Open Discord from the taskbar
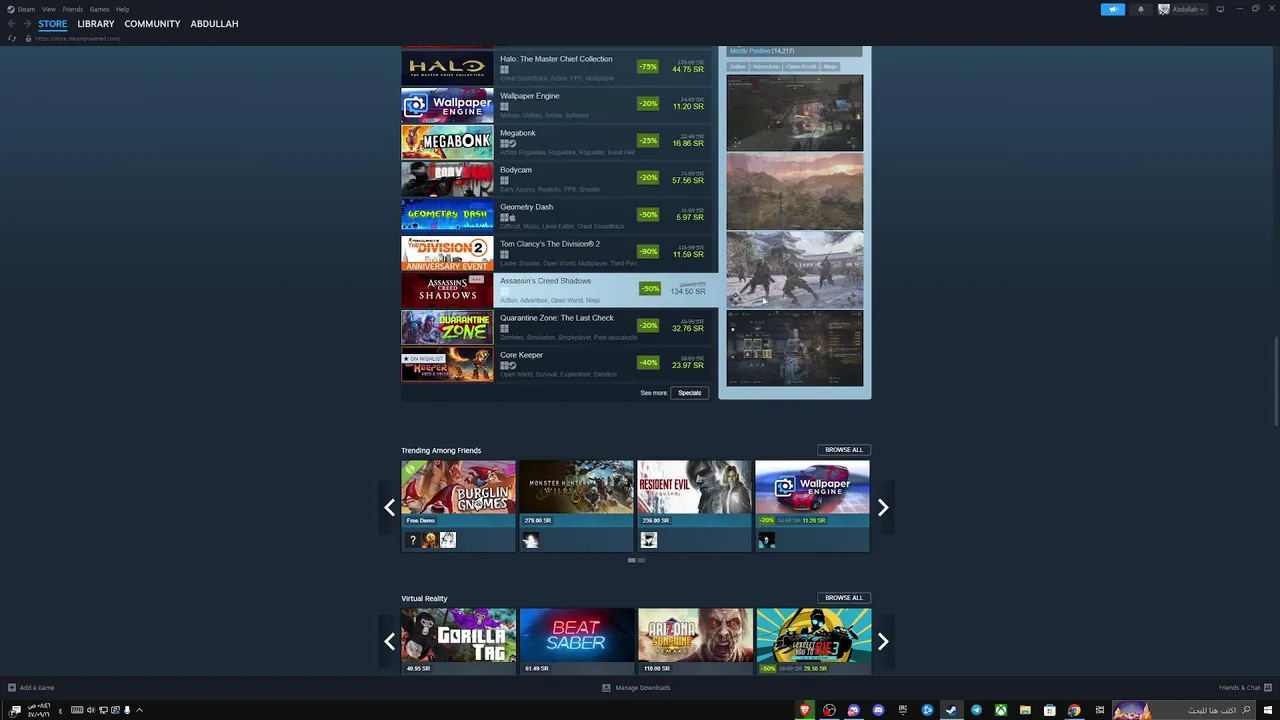This screenshot has height=720, width=1280. coord(878,710)
